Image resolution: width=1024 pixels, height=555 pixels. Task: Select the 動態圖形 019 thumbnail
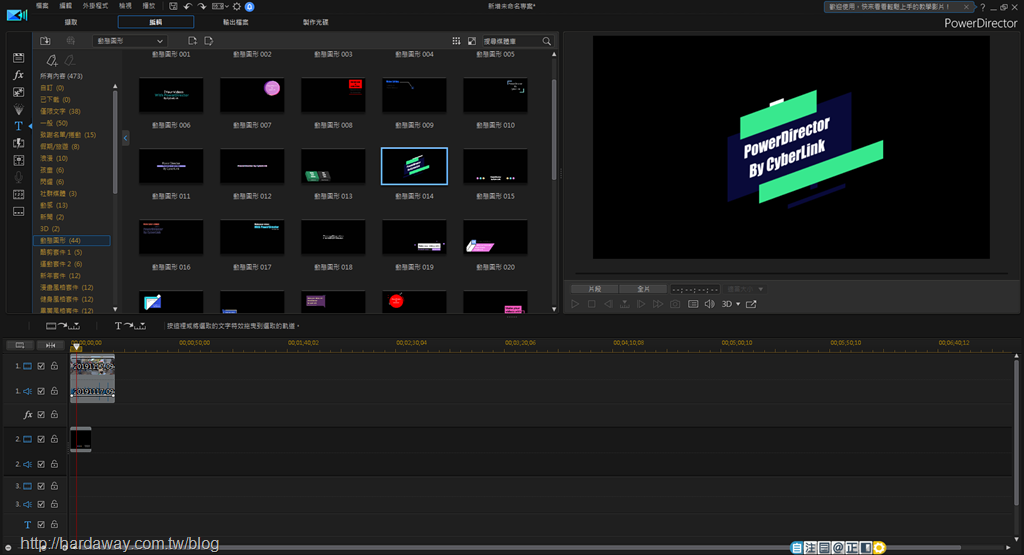coord(414,237)
